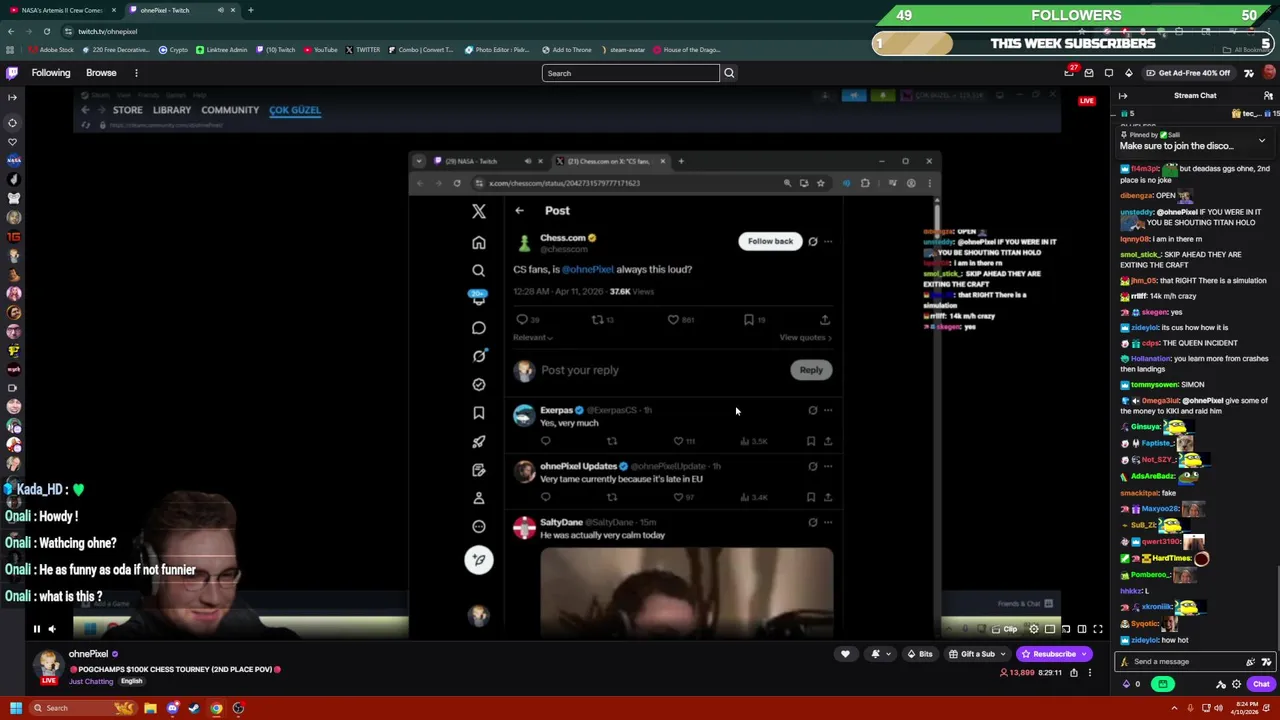
Task: Open the chat settings gear
Action: (x=1236, y=684)
